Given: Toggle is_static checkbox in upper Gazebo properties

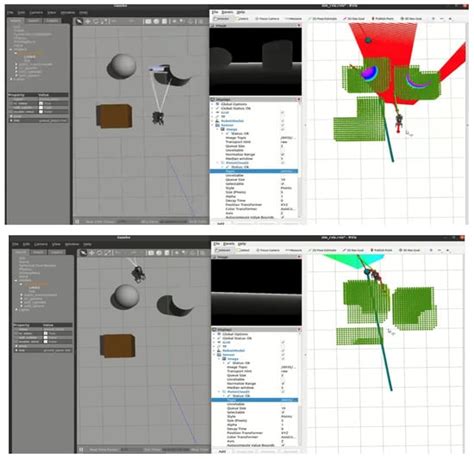Looking at the screenshot, I should [41, 104].
